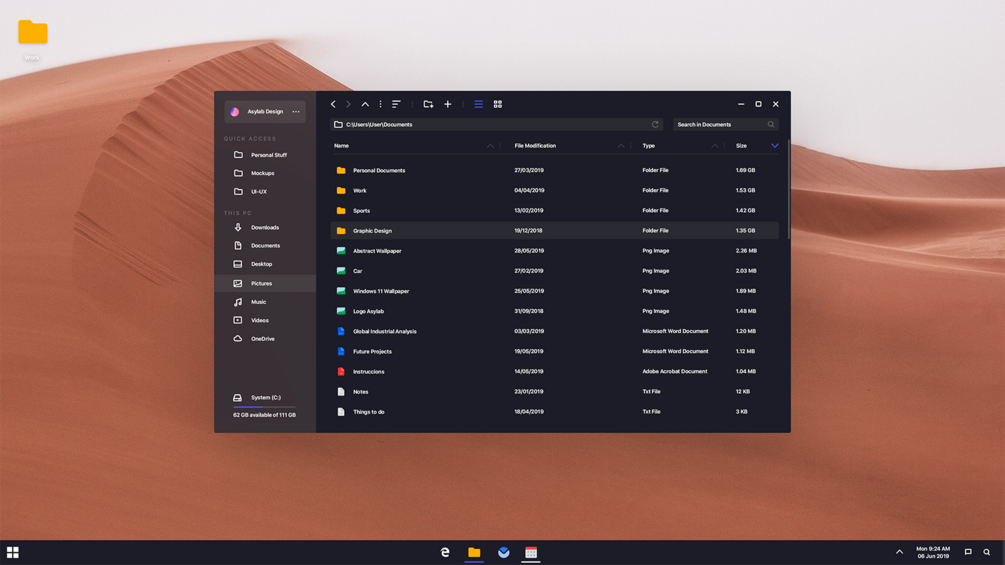Screen dimensions: 1005x565
Task: Open the Work folder on desktop
Action: pyautogui.click(x=32, y=40)
